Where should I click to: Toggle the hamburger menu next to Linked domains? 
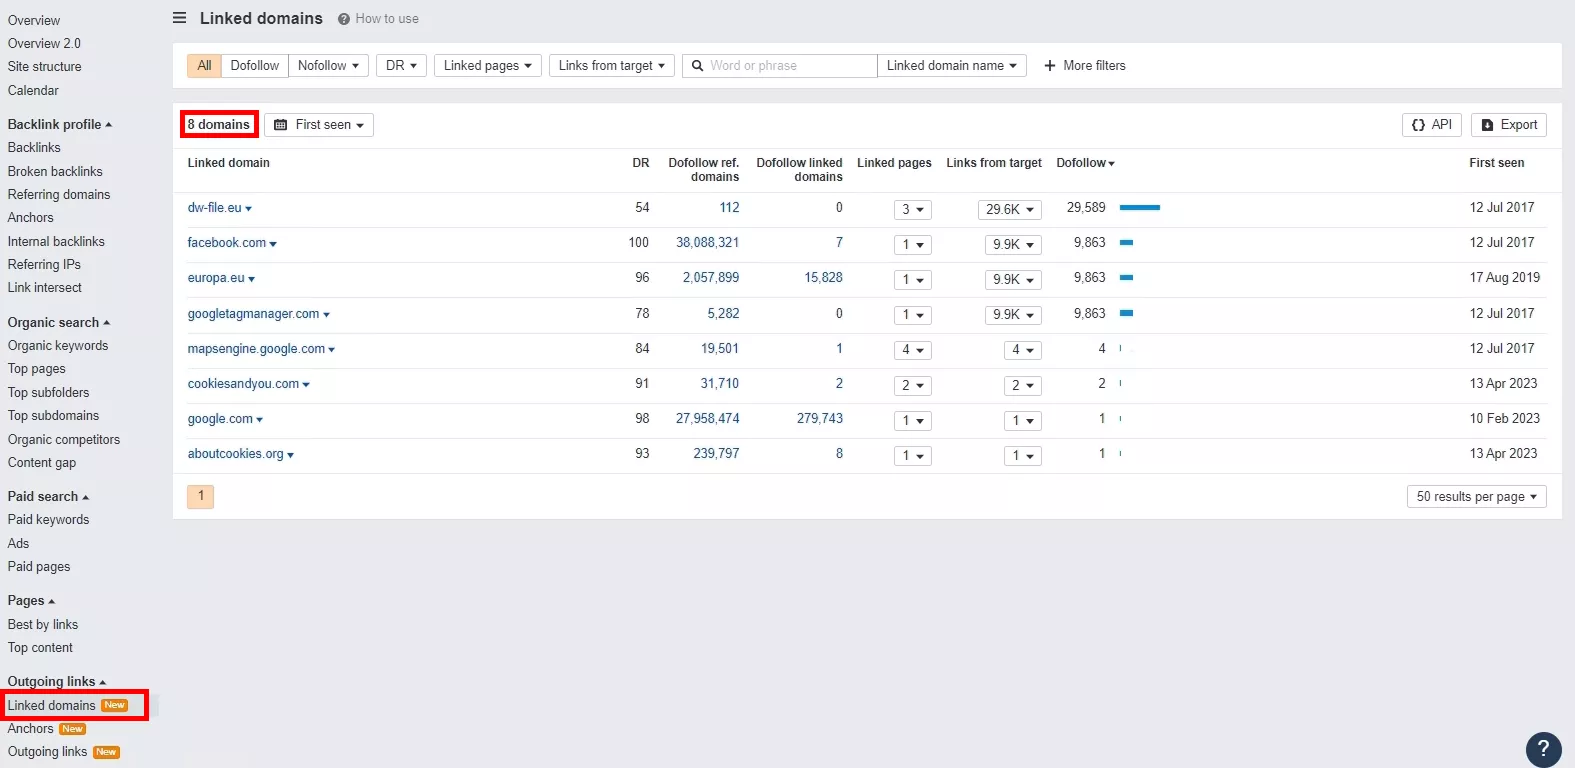180,18
